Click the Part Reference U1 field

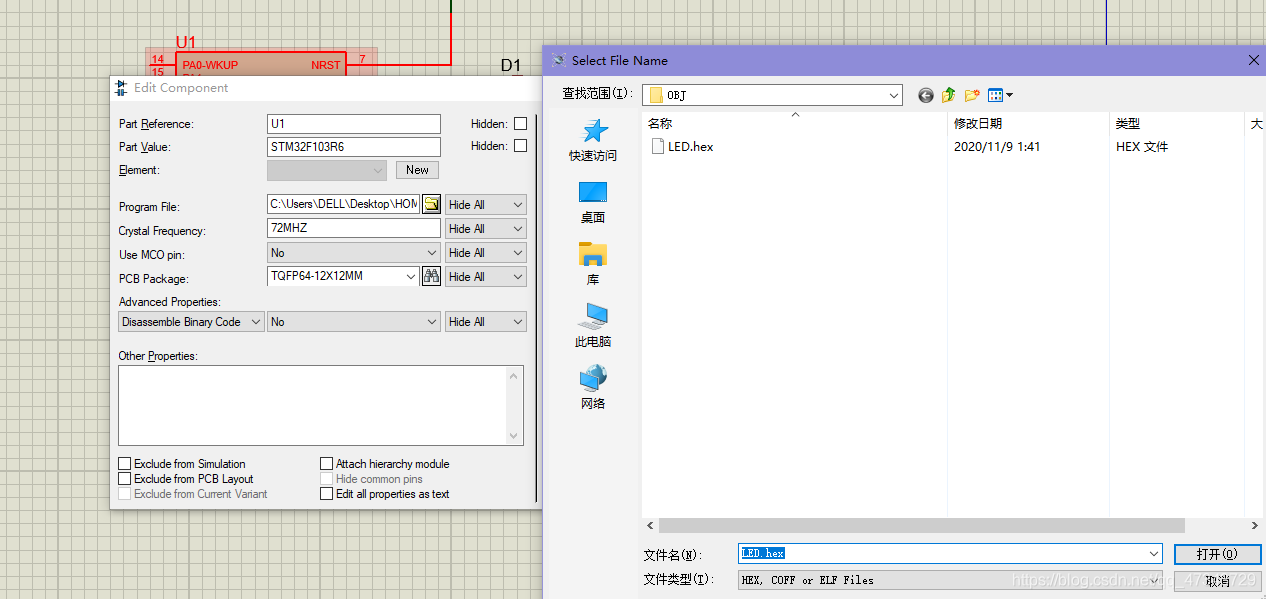pyautogui.click(x=354, y=124)
